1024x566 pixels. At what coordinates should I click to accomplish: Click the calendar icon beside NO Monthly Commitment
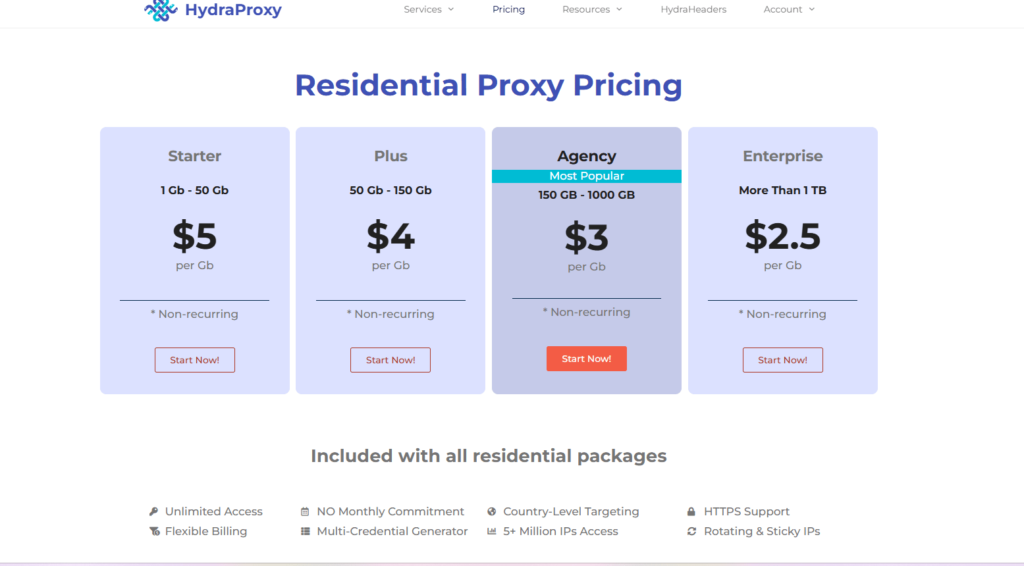[305, 511]
